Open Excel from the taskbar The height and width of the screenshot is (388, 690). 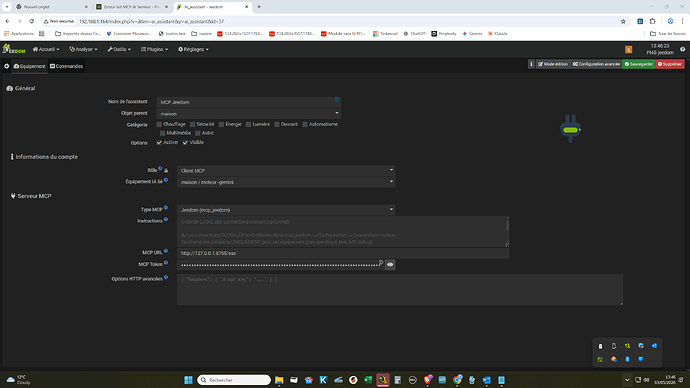[x=368, y=380]
